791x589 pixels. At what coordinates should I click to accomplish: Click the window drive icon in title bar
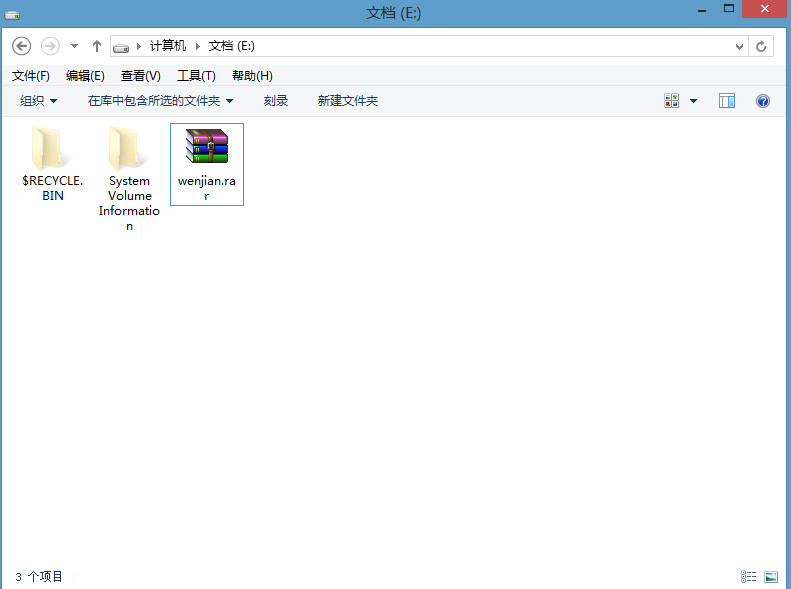(x=12, y=15)
